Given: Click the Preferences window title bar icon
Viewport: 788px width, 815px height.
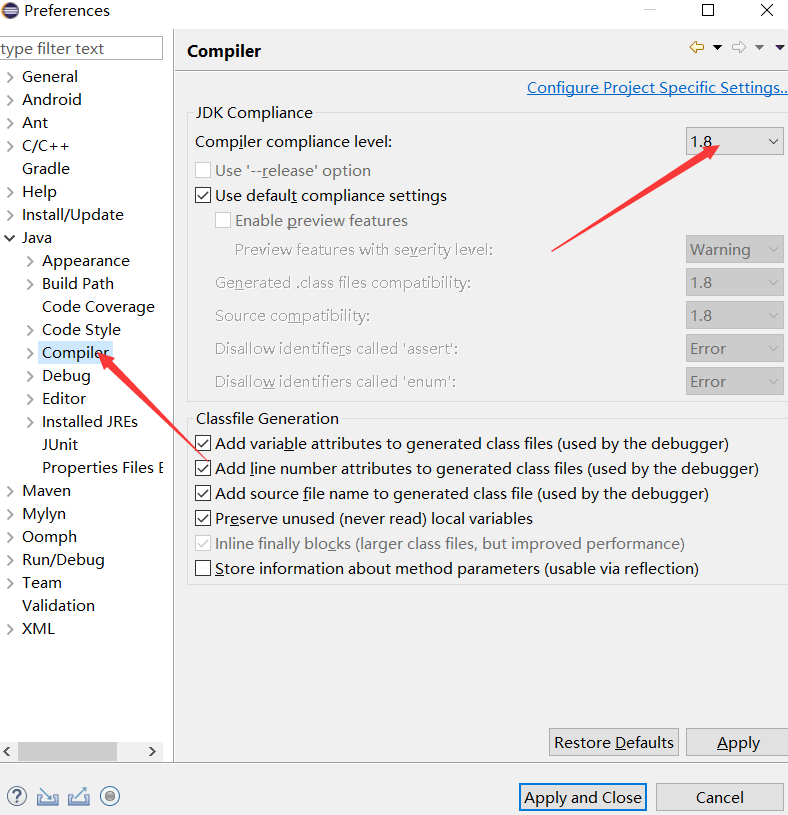Looking at the screenshot, I should click(x=12, y=10).
